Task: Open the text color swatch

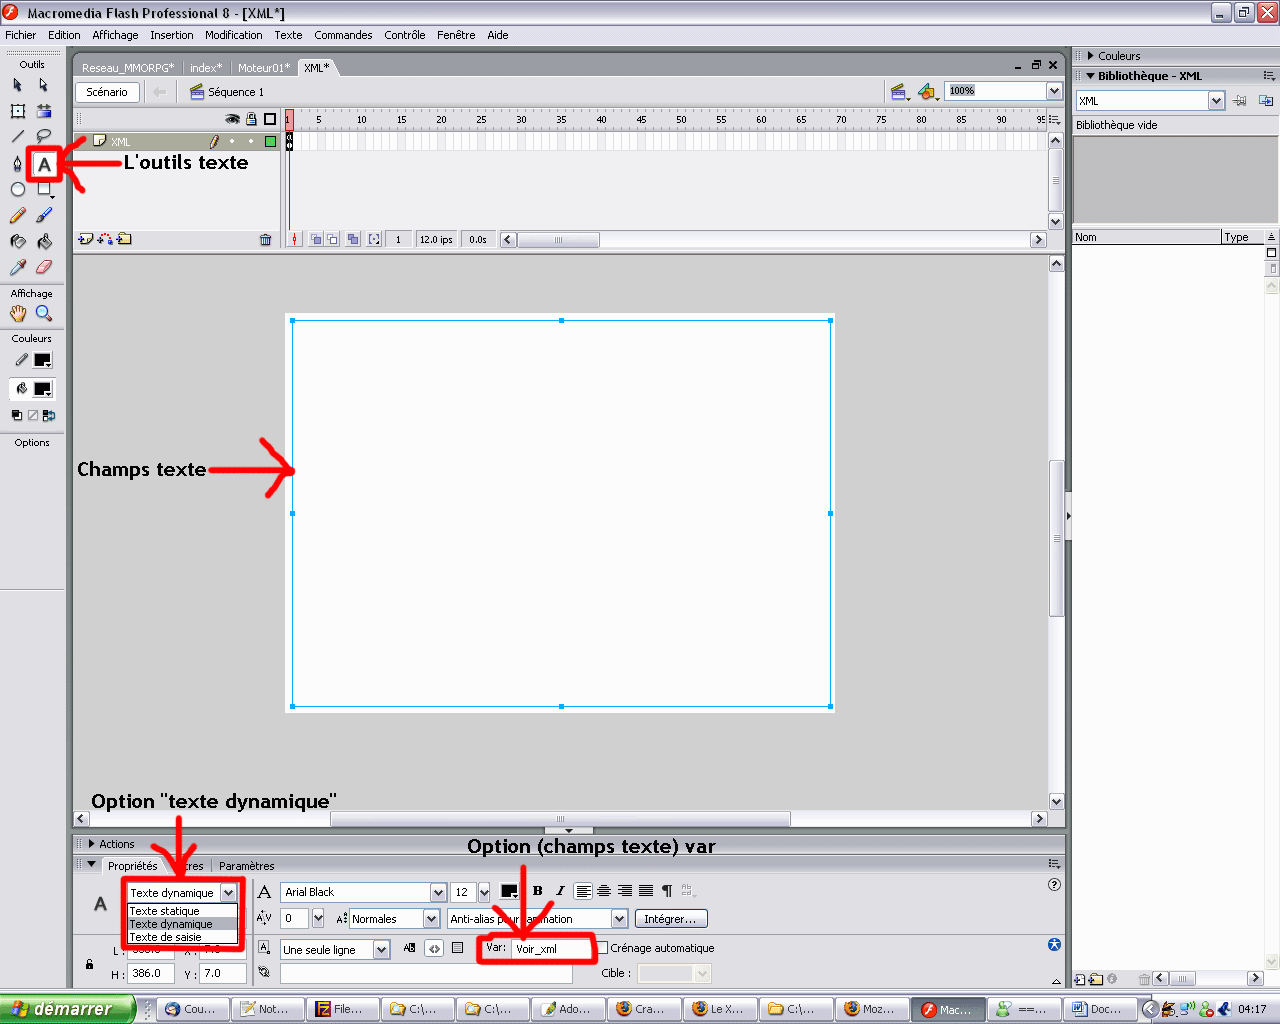Action: click(509, 891)
